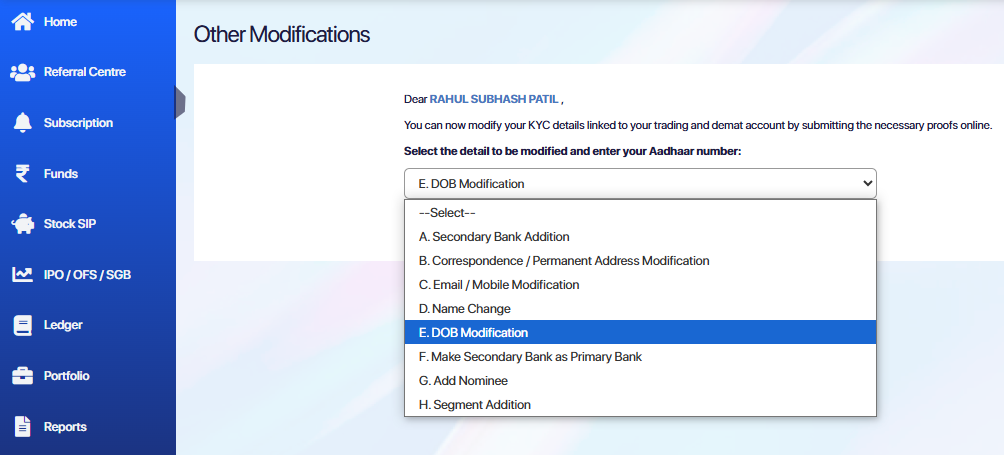Pick Correspondence / Permanent Address Modification
This screenshot has width=1004, height=455.
click(x=564, y=261)
